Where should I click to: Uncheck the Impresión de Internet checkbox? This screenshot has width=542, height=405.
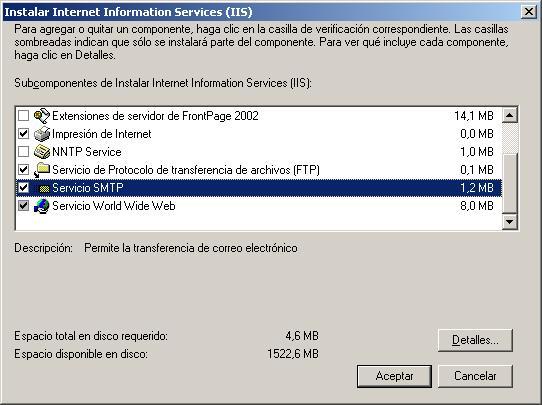[x=23, y=133]
